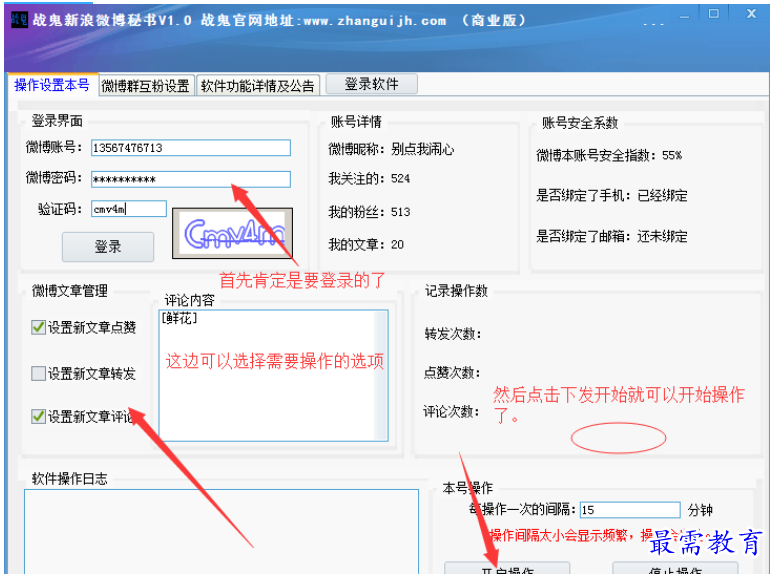Image resolution: width=771 pixels, height=574 pixels.
Task: Toggle 设置新文章评论 checkbox
Action: (x=38, y=417)
